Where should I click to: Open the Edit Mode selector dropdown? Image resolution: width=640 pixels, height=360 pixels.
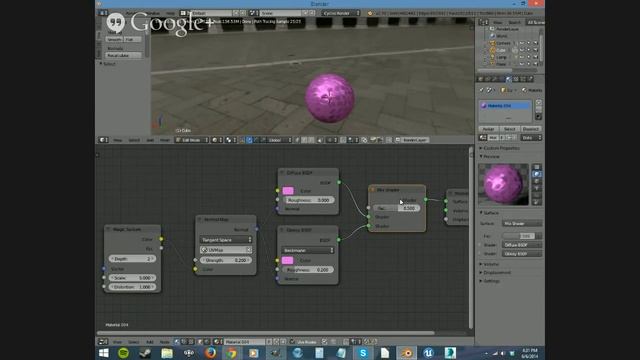191,140
